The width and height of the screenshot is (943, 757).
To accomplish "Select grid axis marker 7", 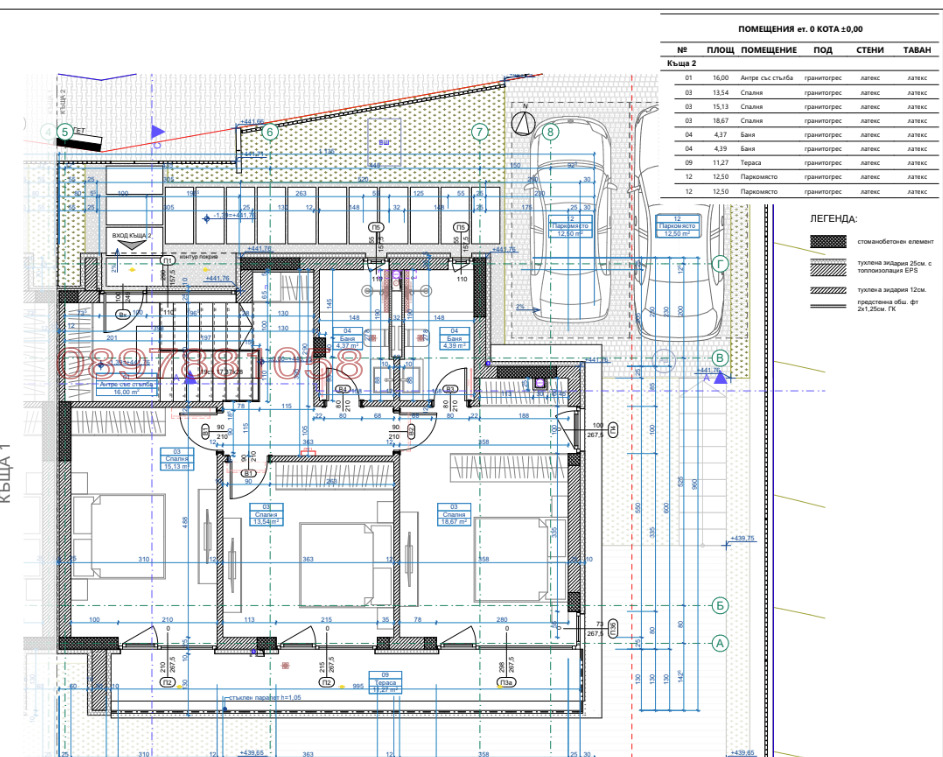I will 479,132.
